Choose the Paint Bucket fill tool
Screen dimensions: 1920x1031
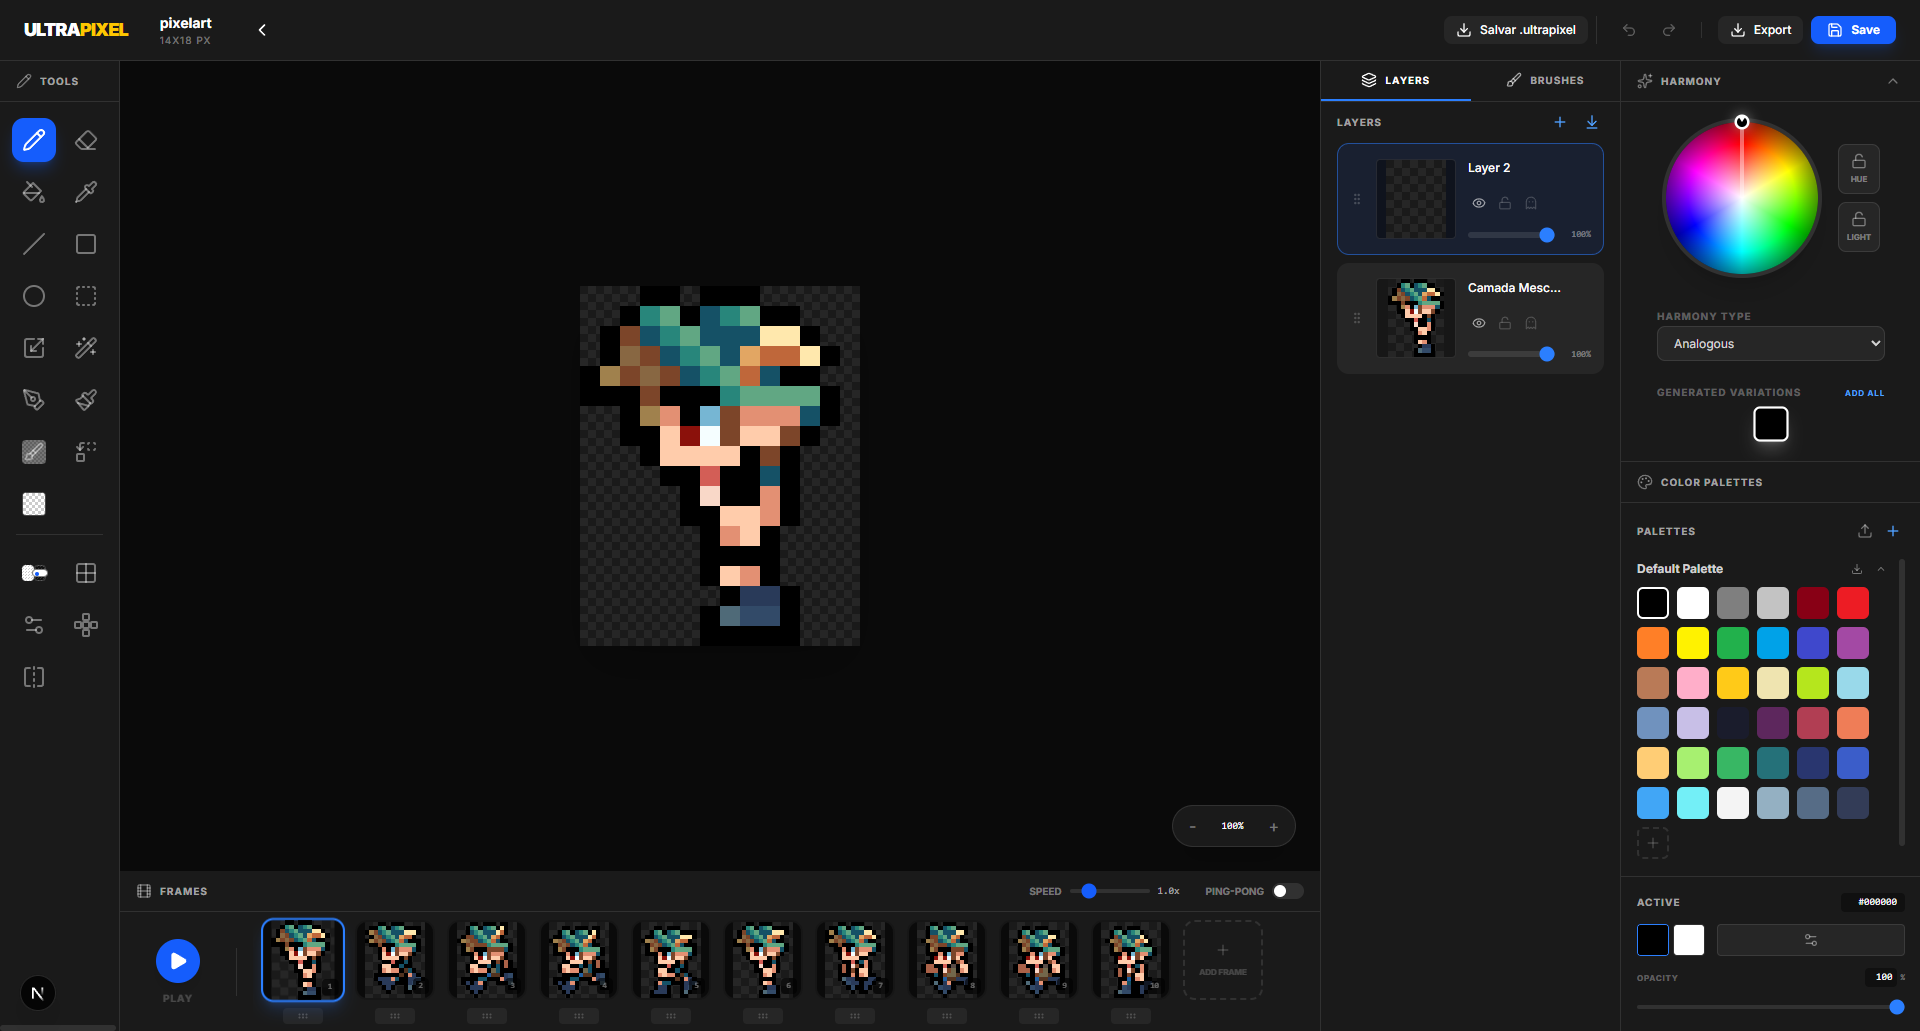point(34,192)
